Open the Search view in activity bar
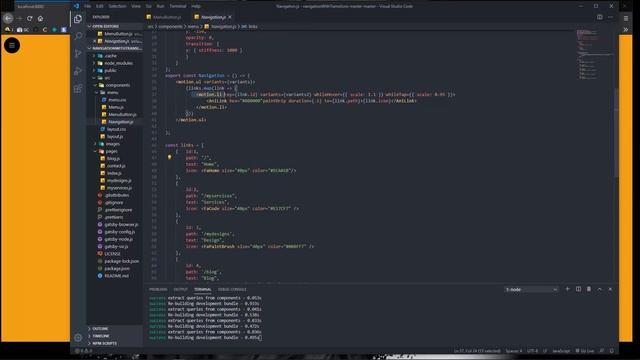Screen dimensions: 640x360 point(78,36)
